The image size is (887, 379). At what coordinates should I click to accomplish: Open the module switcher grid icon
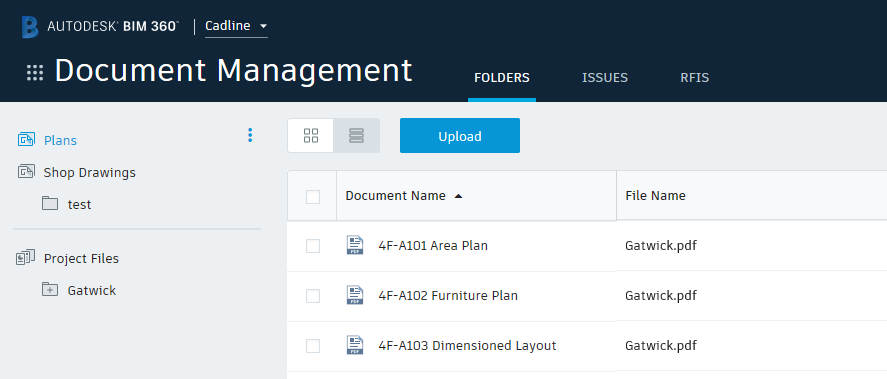point(35,73)
